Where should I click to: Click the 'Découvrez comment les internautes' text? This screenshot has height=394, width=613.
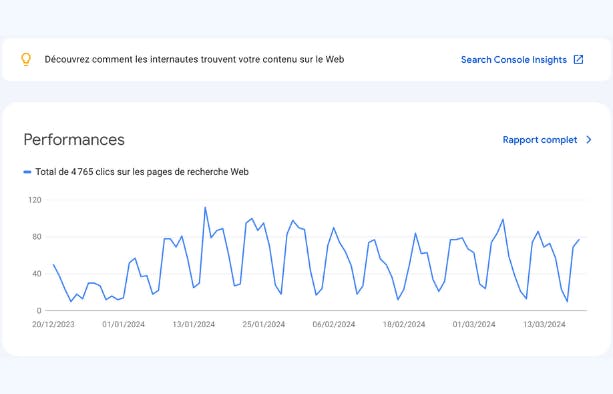click(x=194, y=59)
